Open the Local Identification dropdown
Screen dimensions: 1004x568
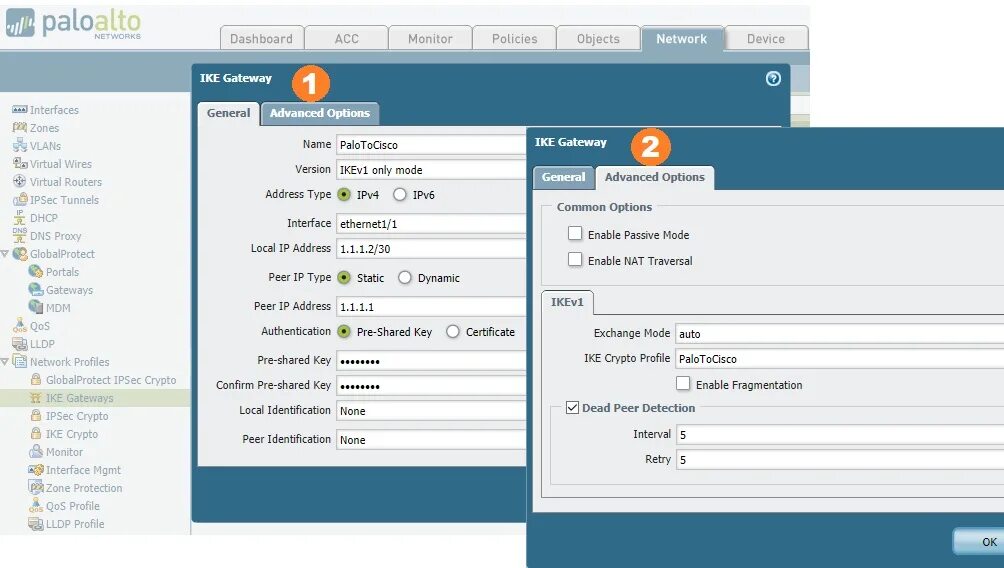431,410
